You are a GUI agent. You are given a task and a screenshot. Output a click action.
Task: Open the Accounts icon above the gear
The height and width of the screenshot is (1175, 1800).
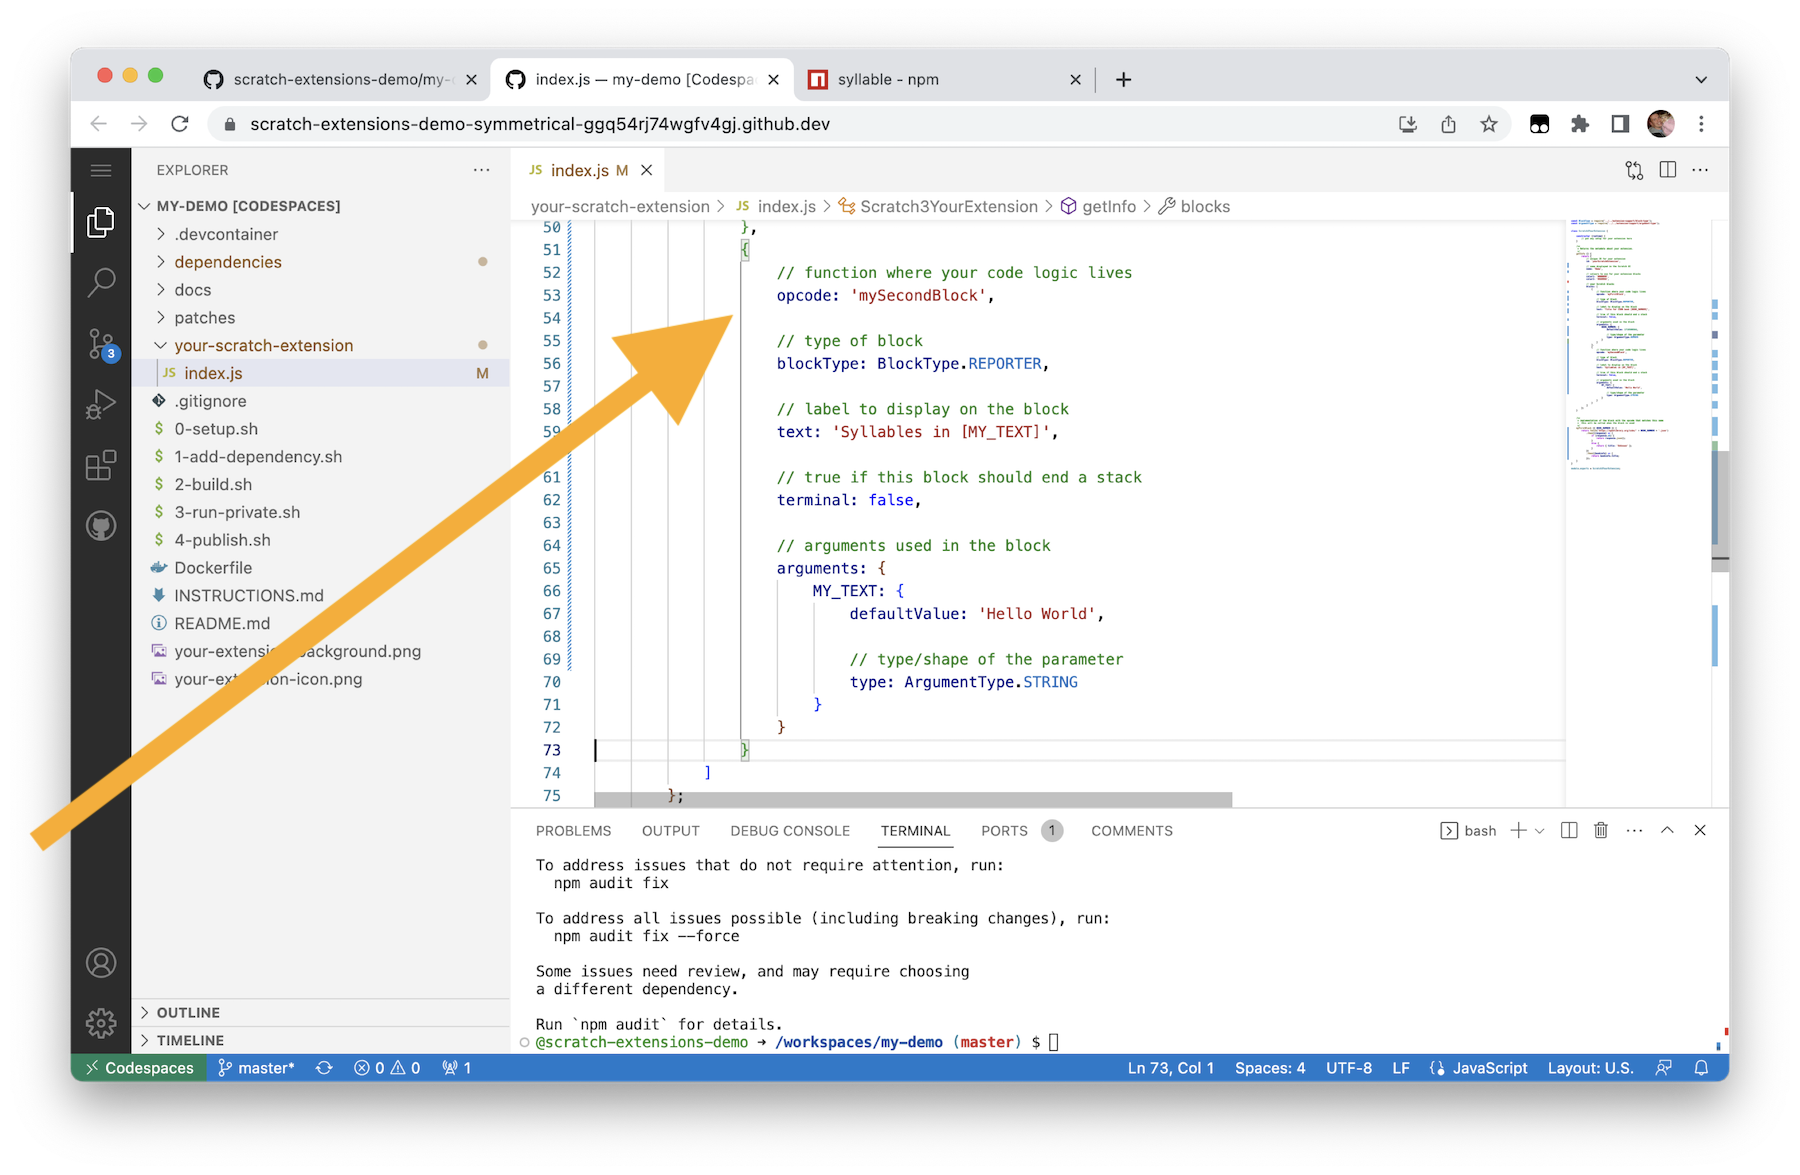click(101, 962)
